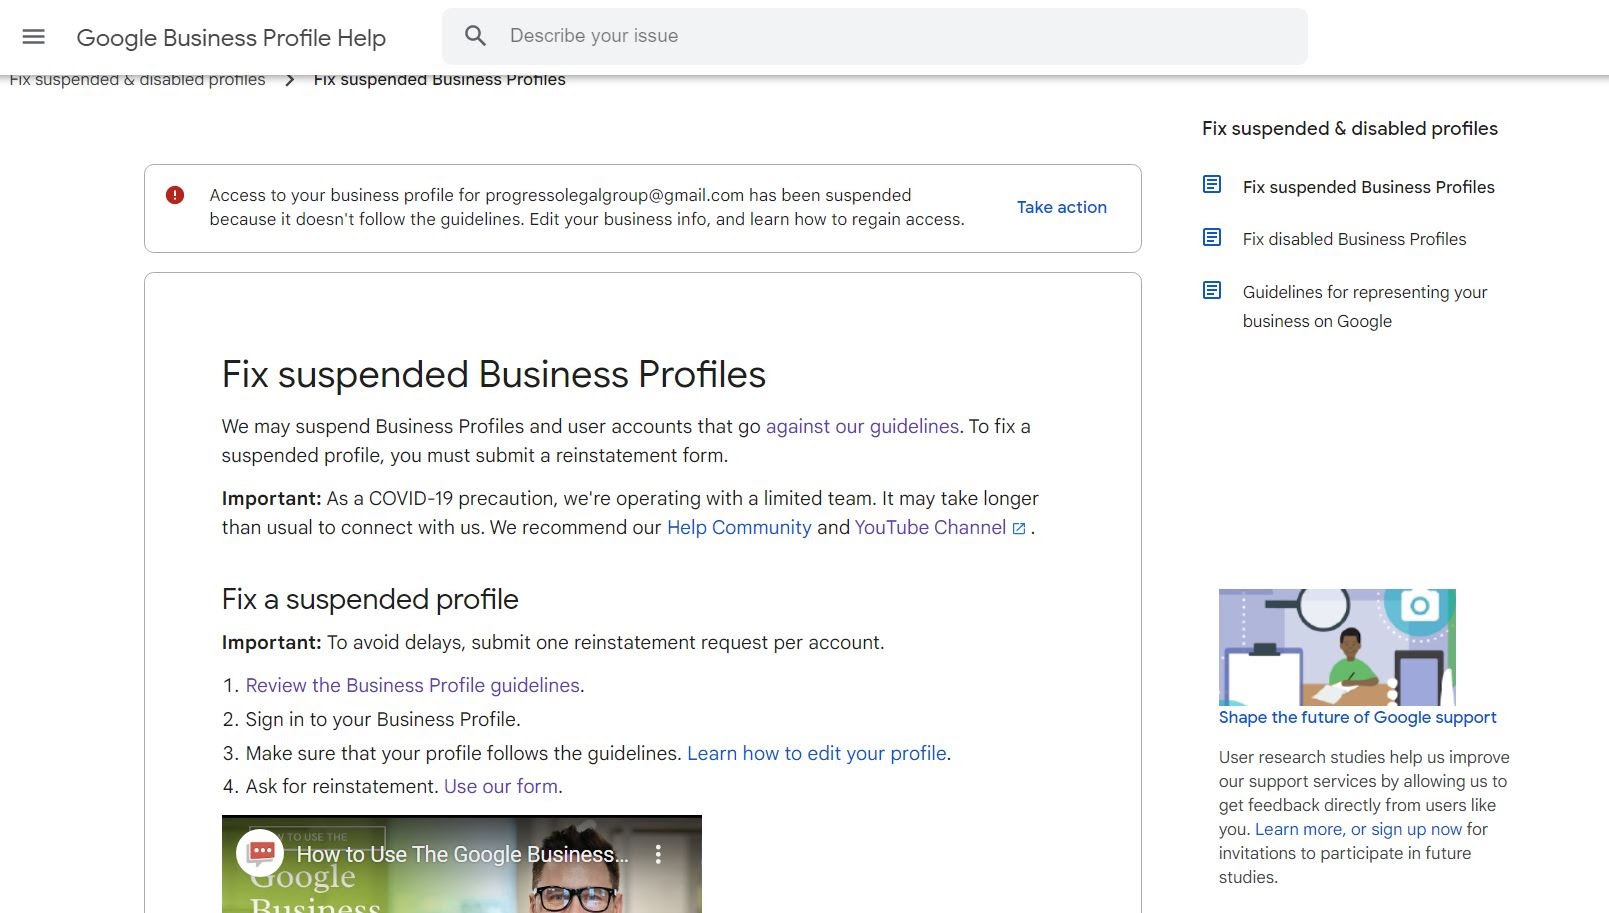The image size is (1609, 913).
Task: Open "Fix suspended Business Profiles" sidebar link
Action: [1368, 187]
